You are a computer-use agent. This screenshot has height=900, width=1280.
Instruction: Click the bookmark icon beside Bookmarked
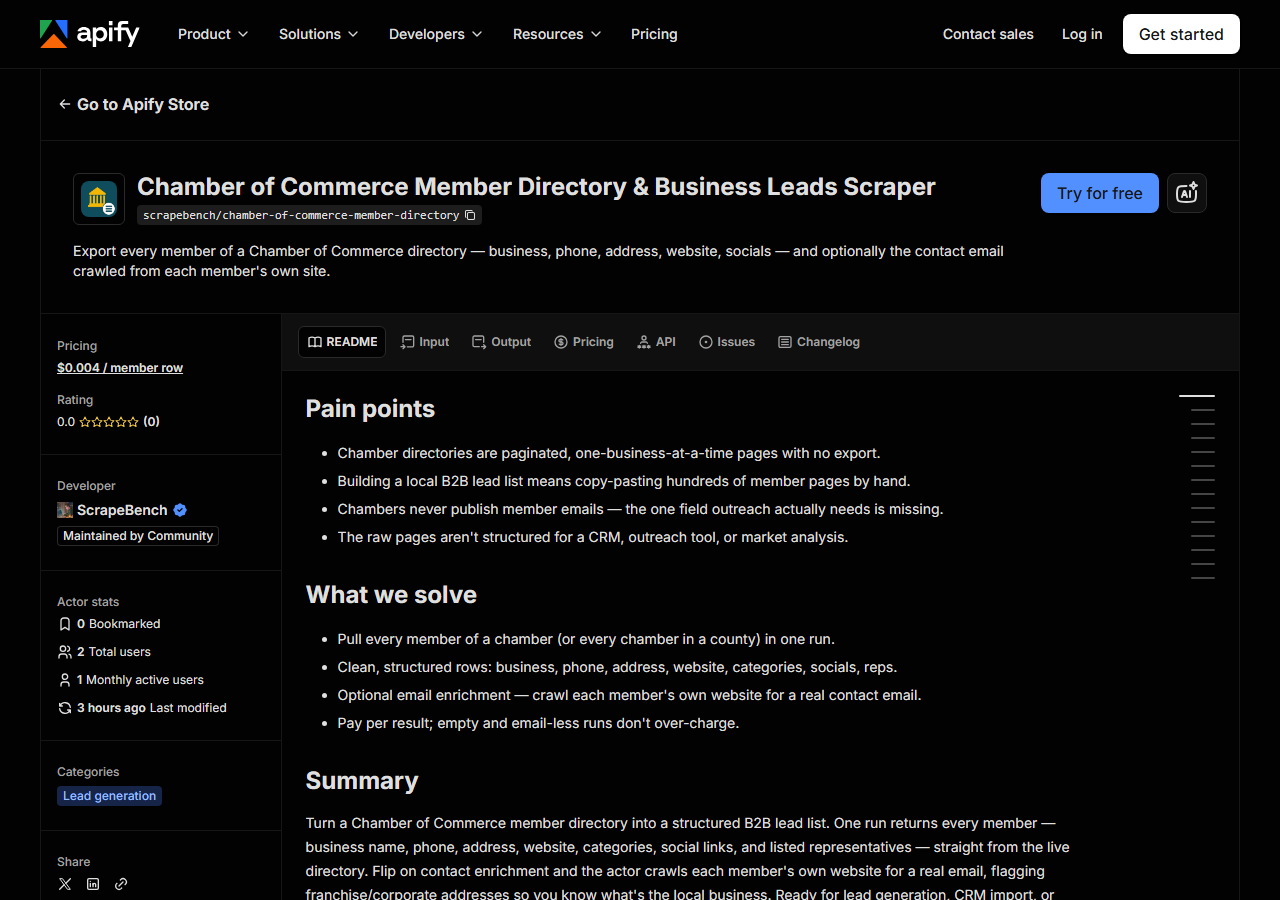[65, 624]
